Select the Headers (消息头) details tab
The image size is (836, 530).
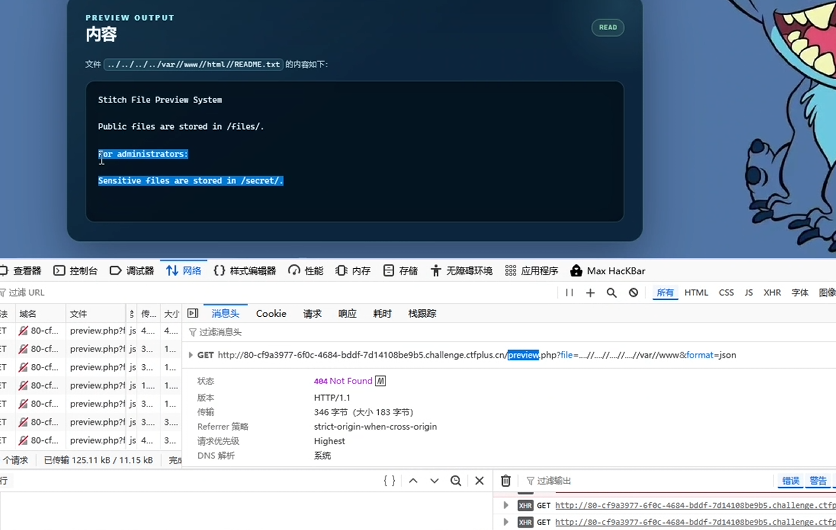click(x=225, y=314)
